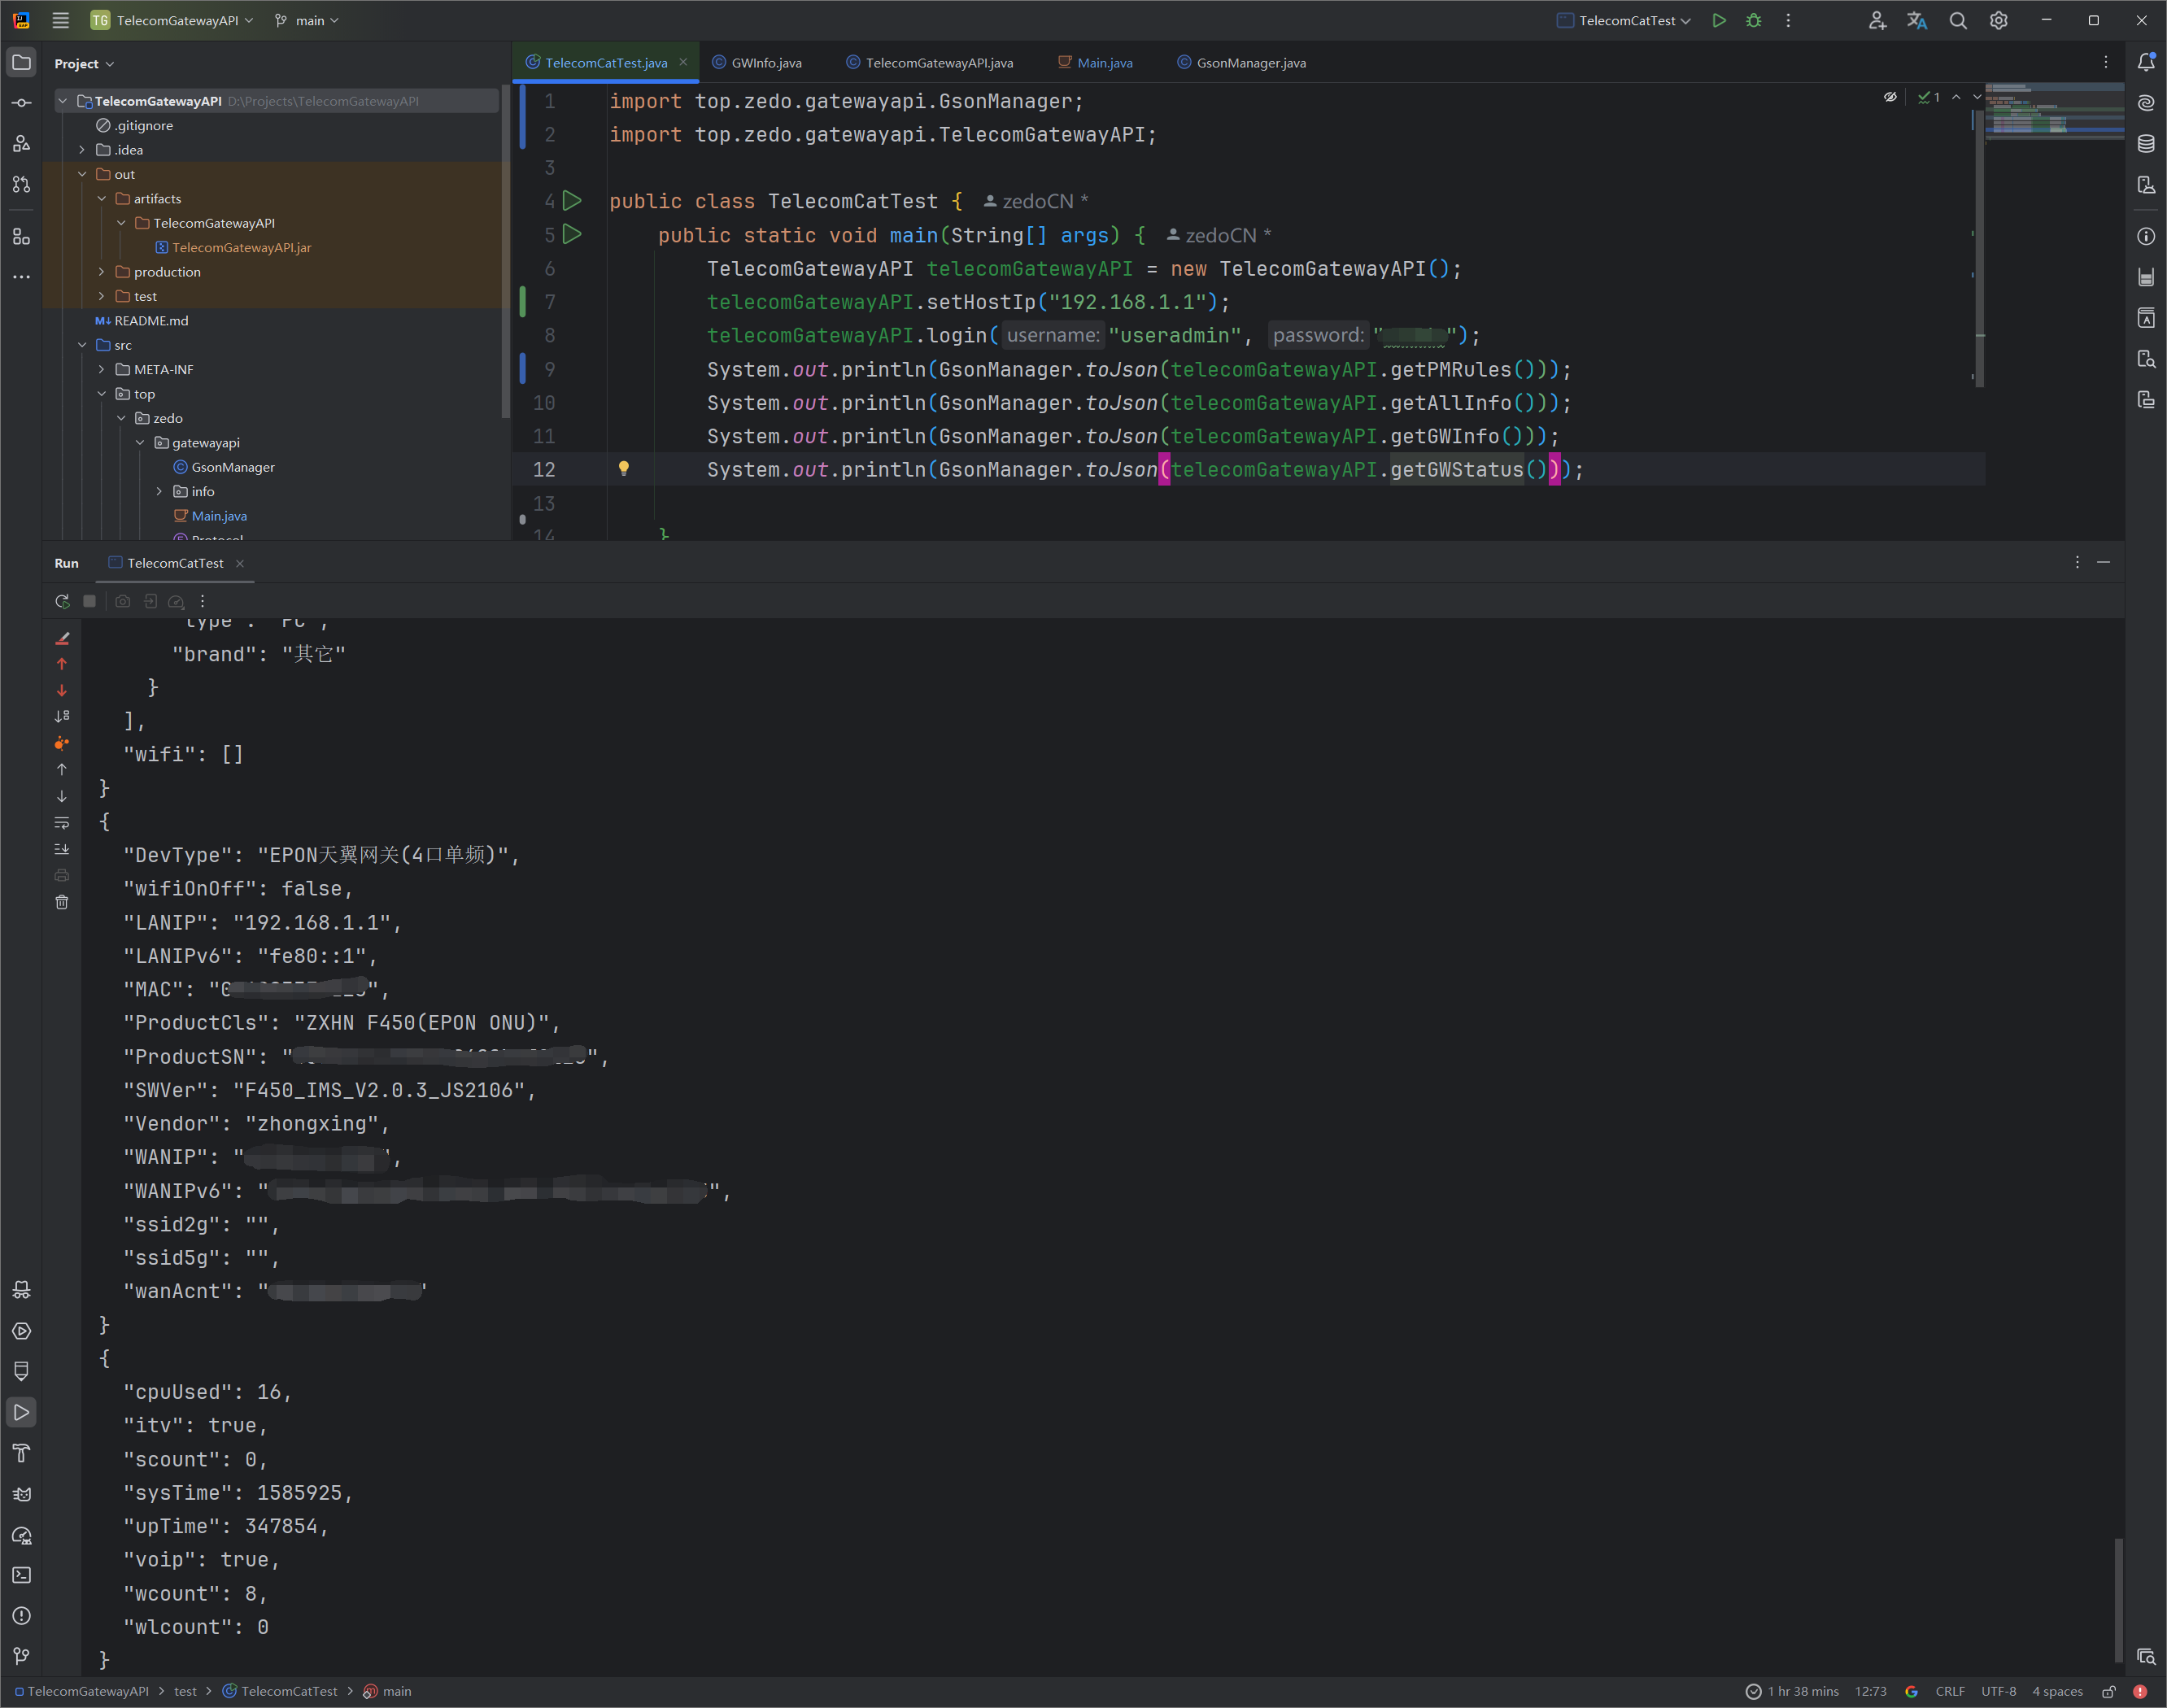This screenshot has height=1708, width=2167.
Task: Toggle Scroll to End in console
Action: click(x=62, y=849)
